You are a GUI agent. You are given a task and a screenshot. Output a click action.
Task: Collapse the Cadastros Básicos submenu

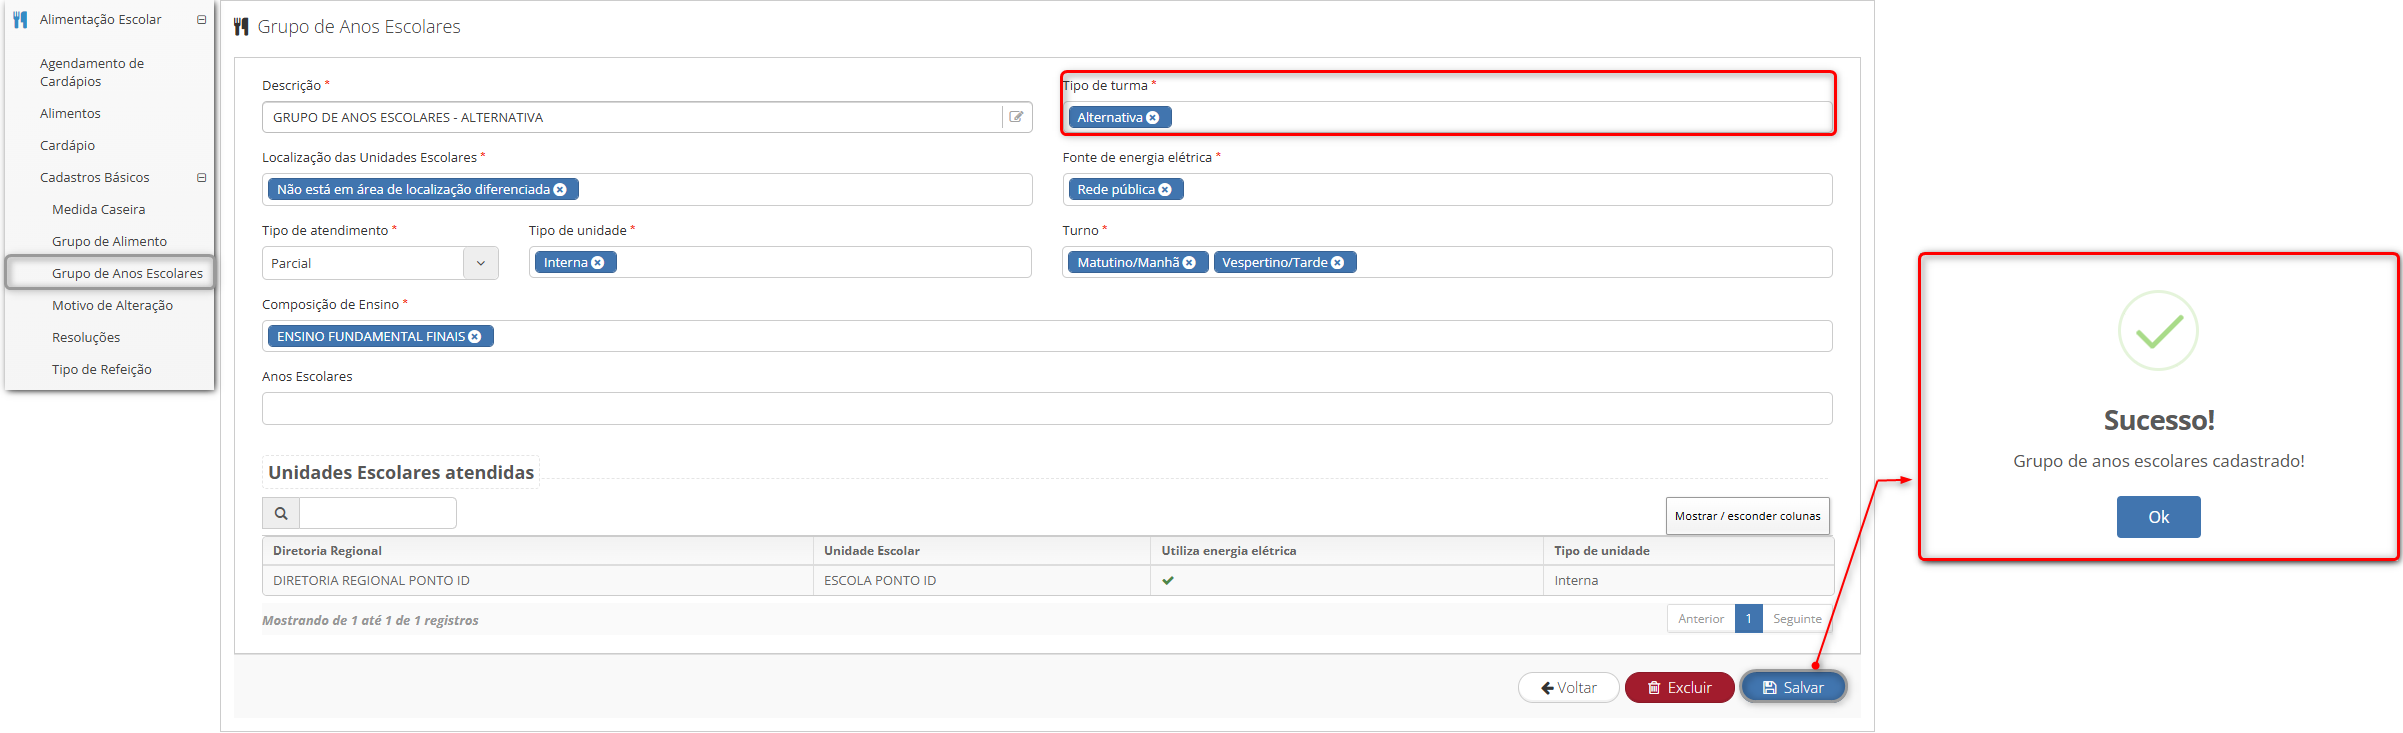pos(201,178)
